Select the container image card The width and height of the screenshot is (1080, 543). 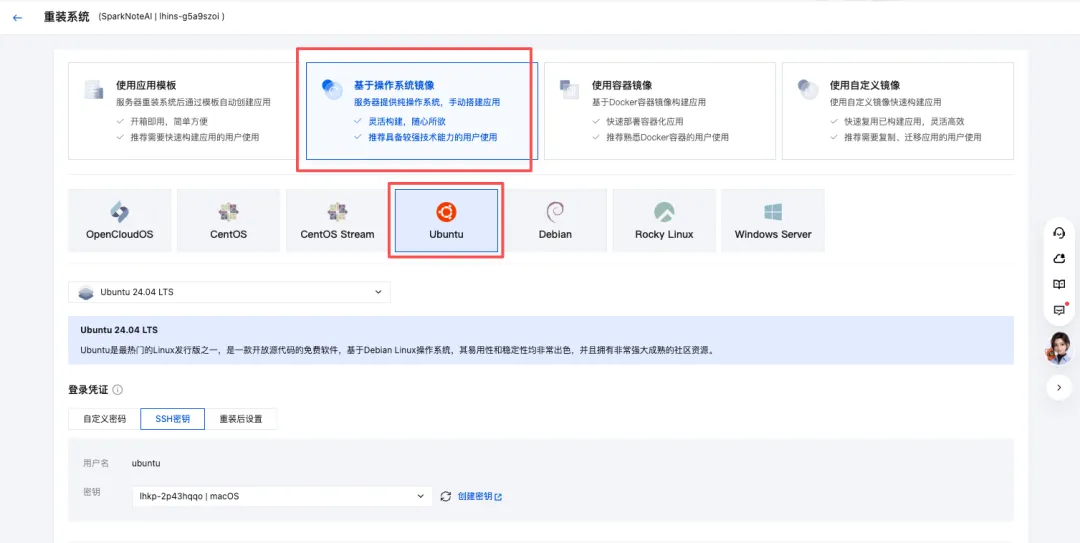click(x=659, y=111)
